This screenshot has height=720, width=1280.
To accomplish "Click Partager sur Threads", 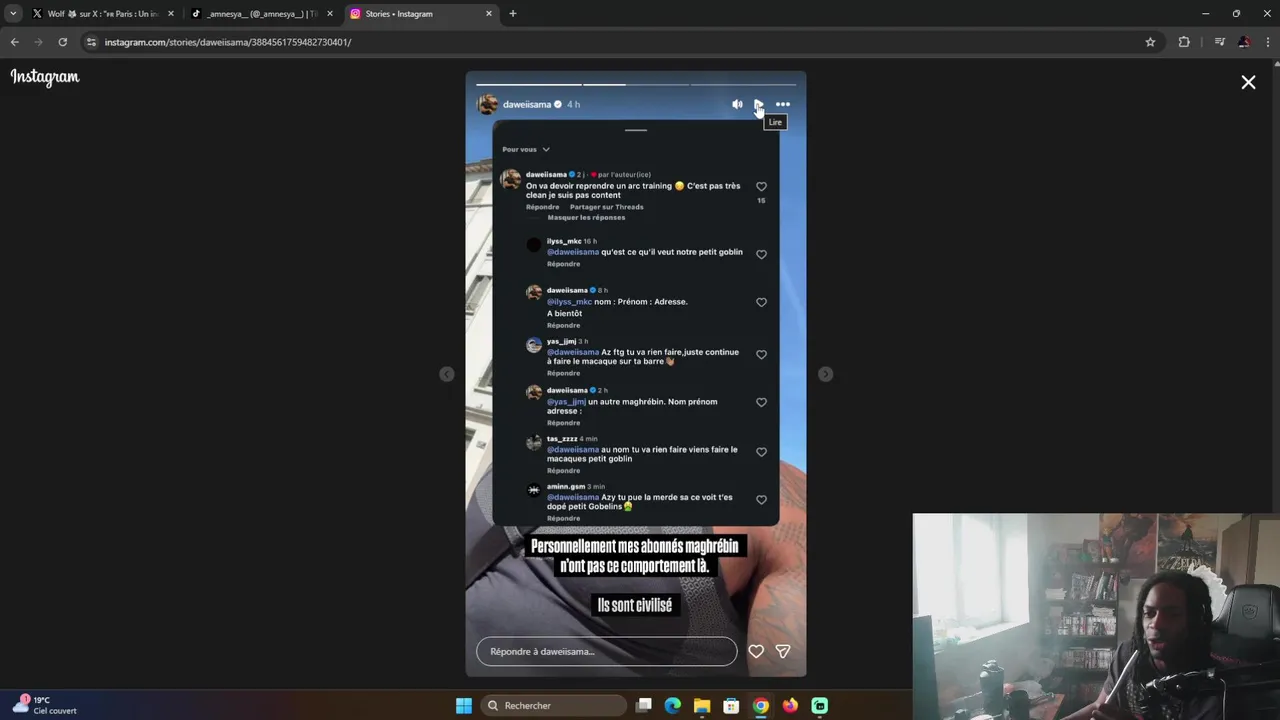I will point(607,207).
